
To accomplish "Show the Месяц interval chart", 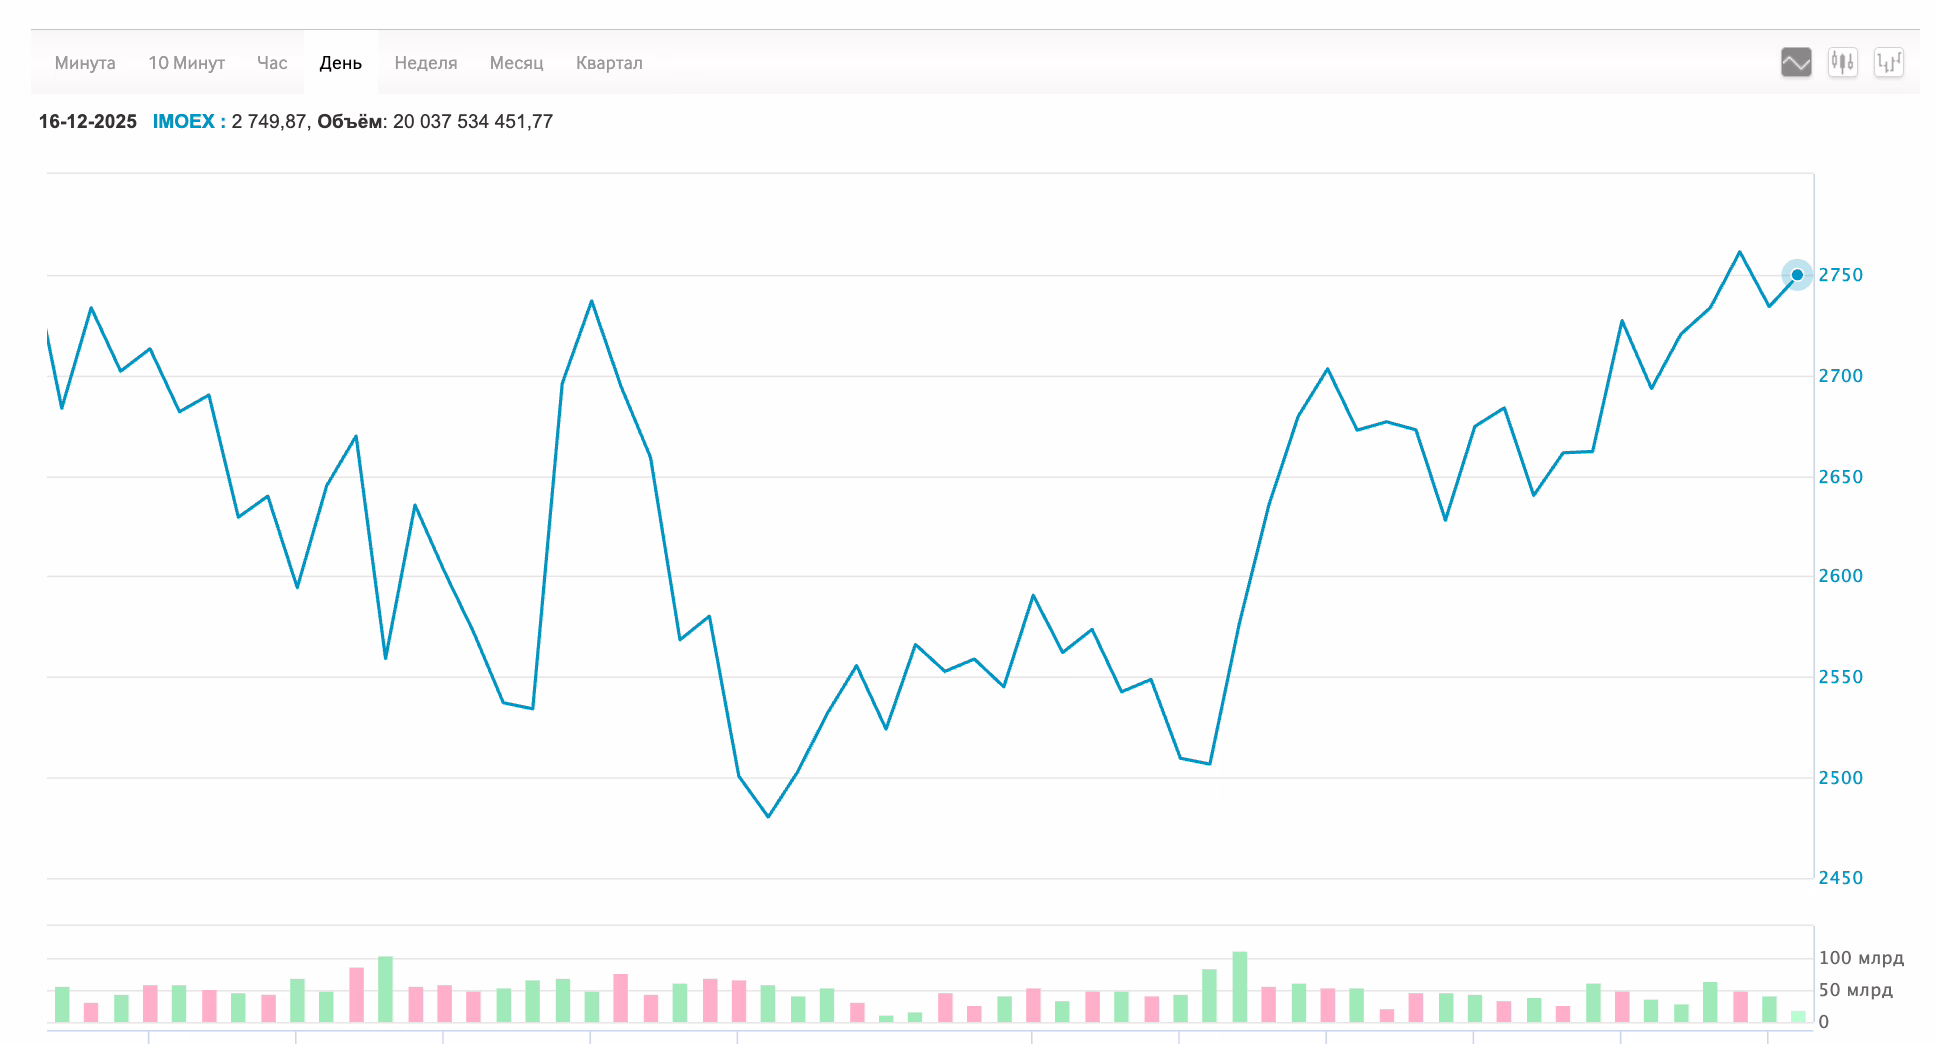I will (516, 63).
